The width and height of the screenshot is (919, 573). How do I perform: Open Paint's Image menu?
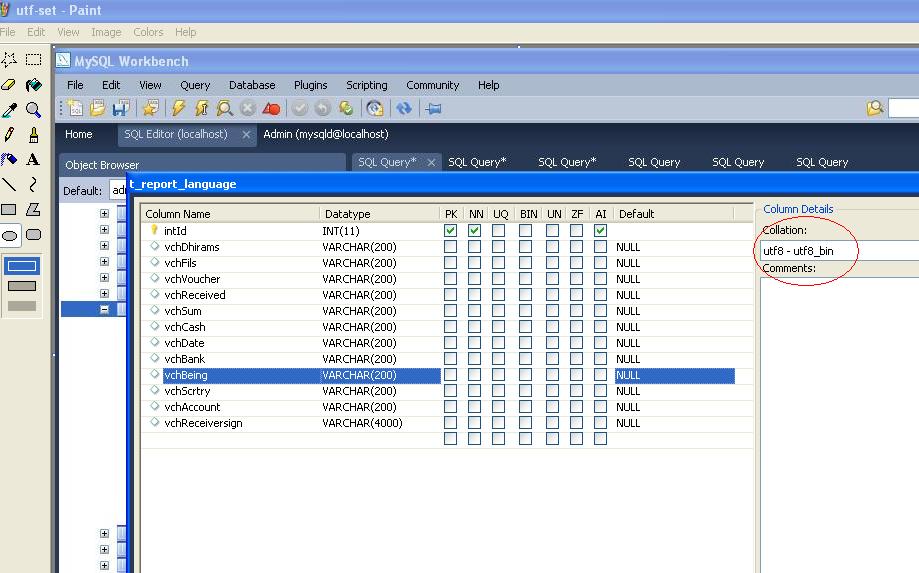point(106,32)
